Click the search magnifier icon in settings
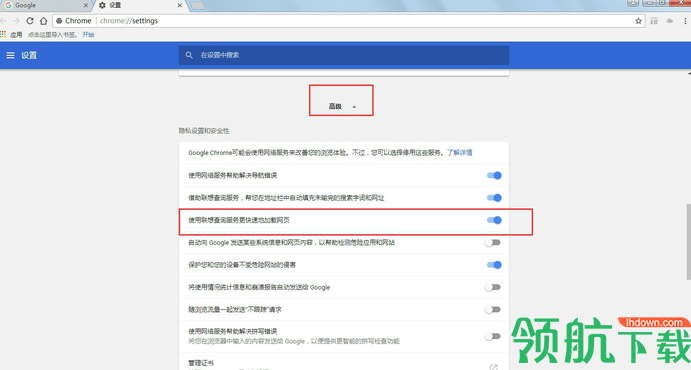This screenshot has height=370, width=691. (x=189, y=55)
